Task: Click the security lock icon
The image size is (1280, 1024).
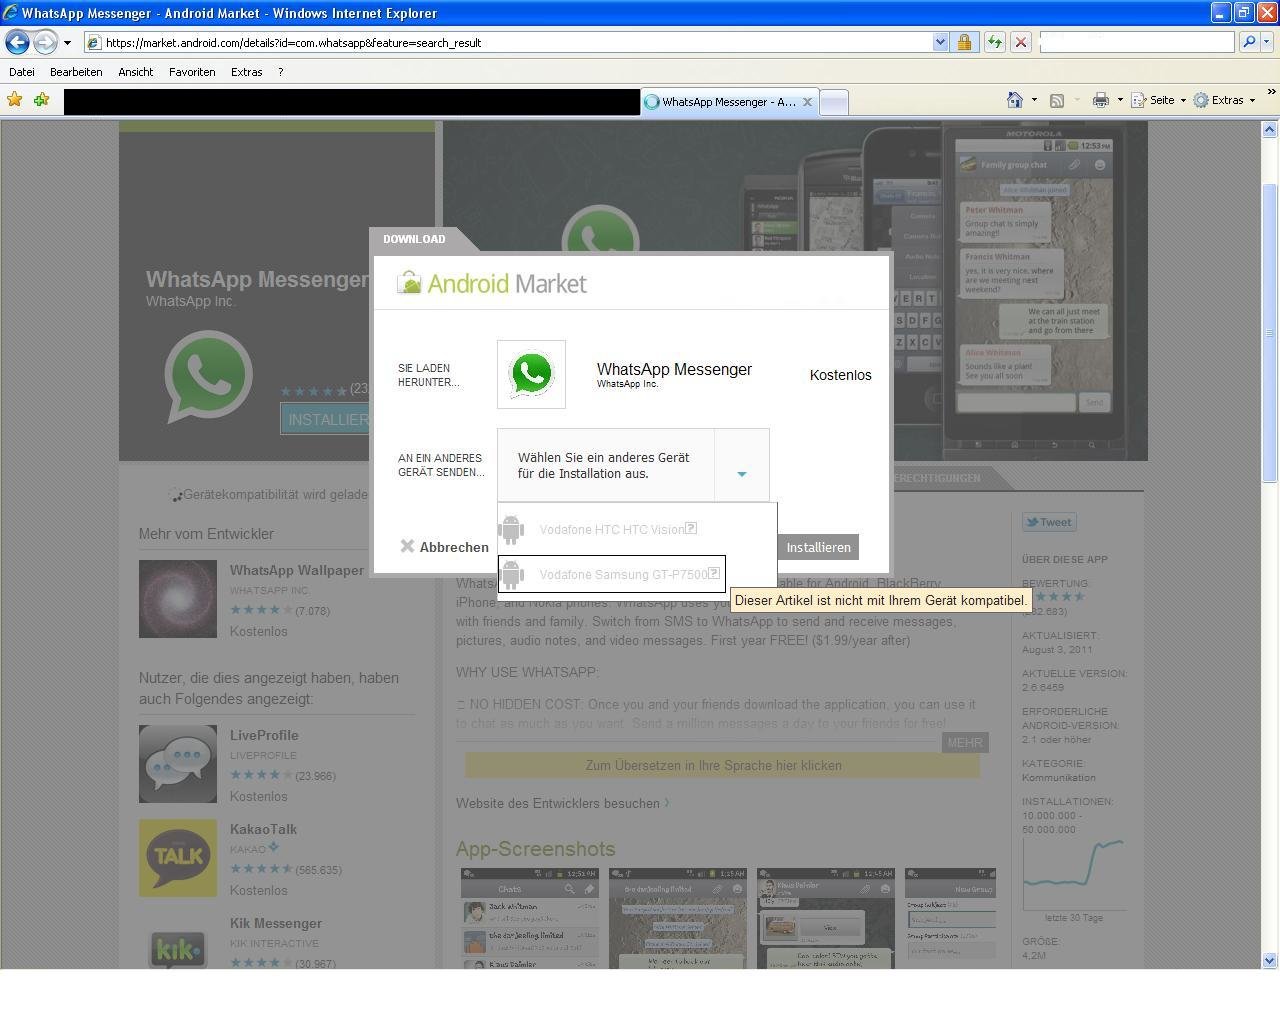Action: point(964,42)
